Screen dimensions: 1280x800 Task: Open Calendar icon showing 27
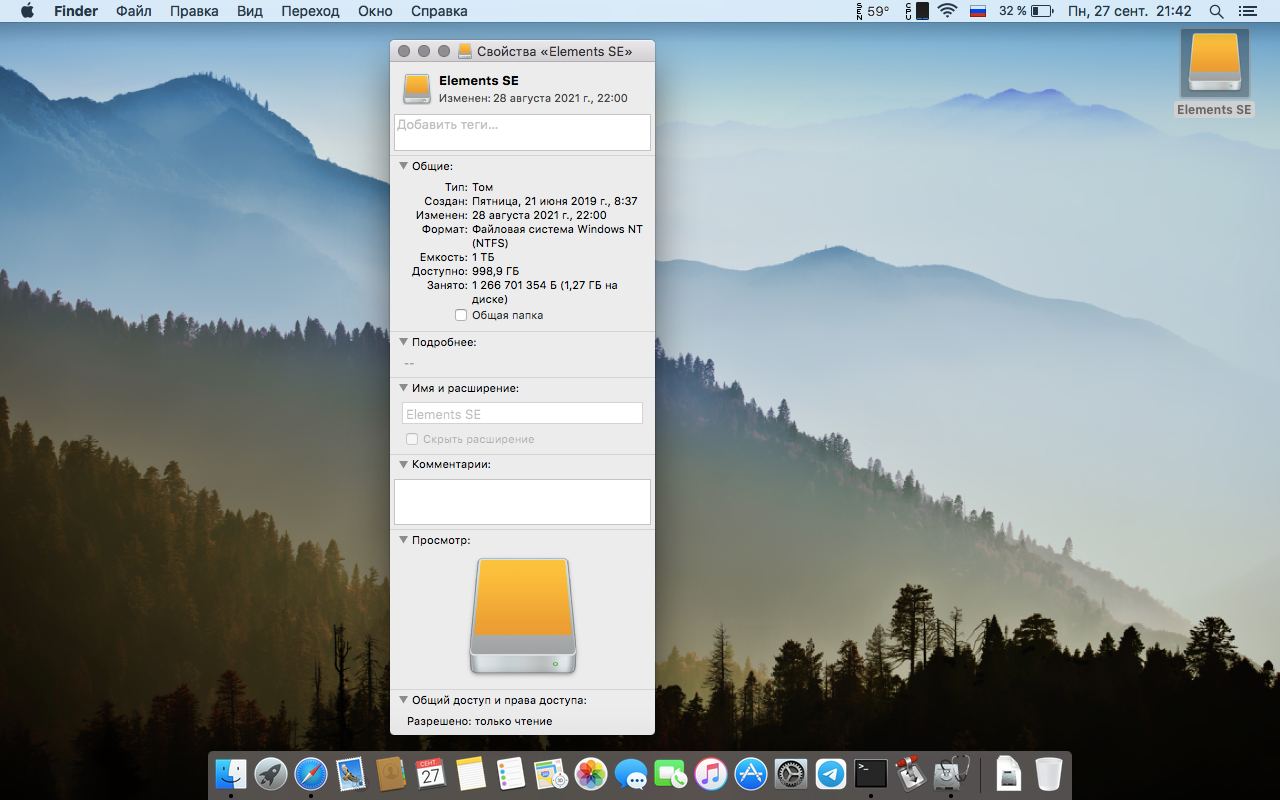click(x=431, y=774)
